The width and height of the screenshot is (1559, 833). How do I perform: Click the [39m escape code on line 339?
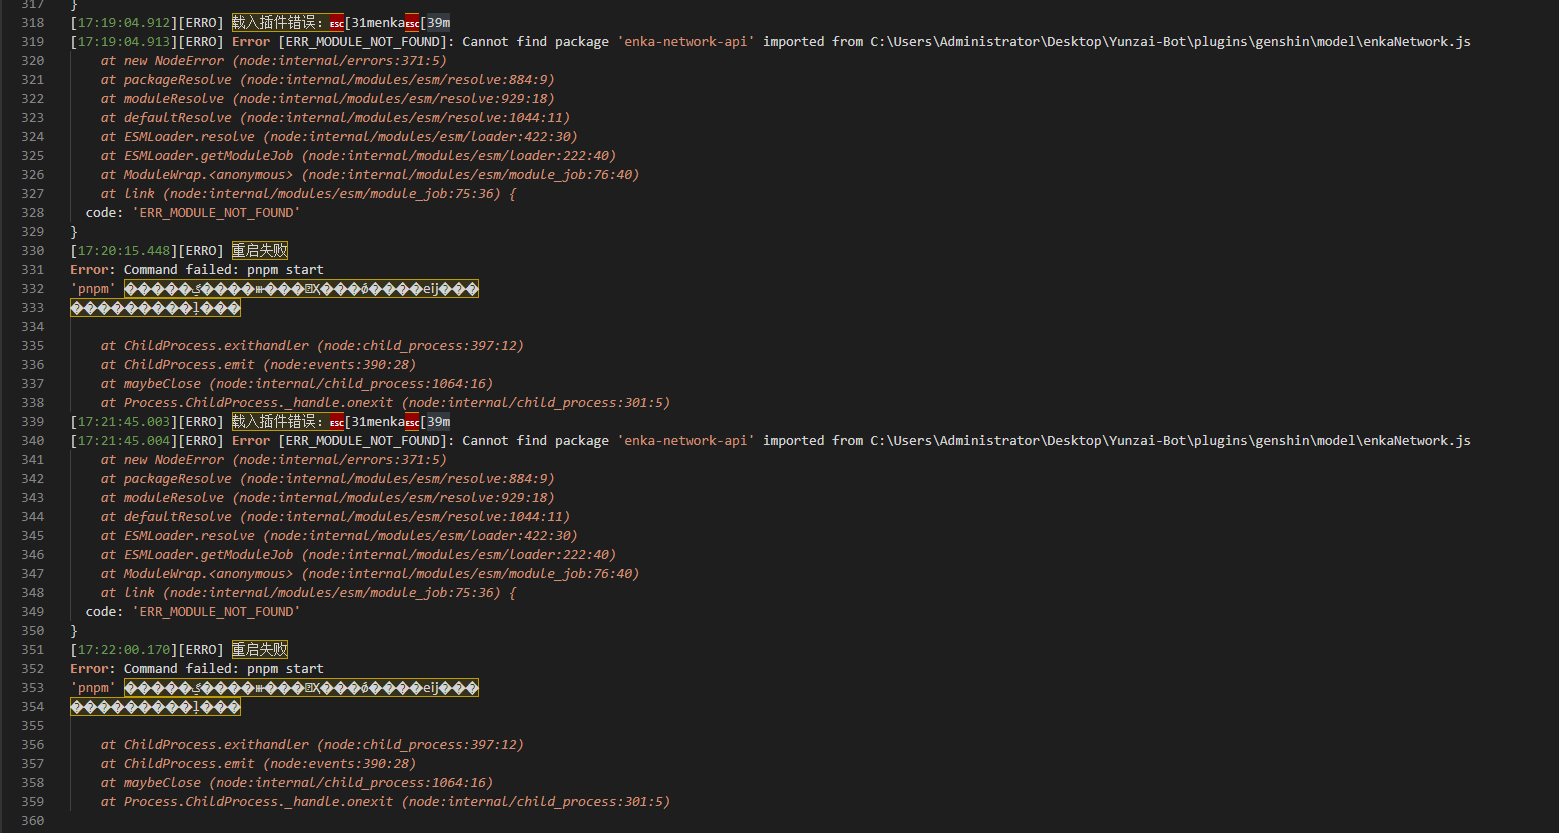437,420
